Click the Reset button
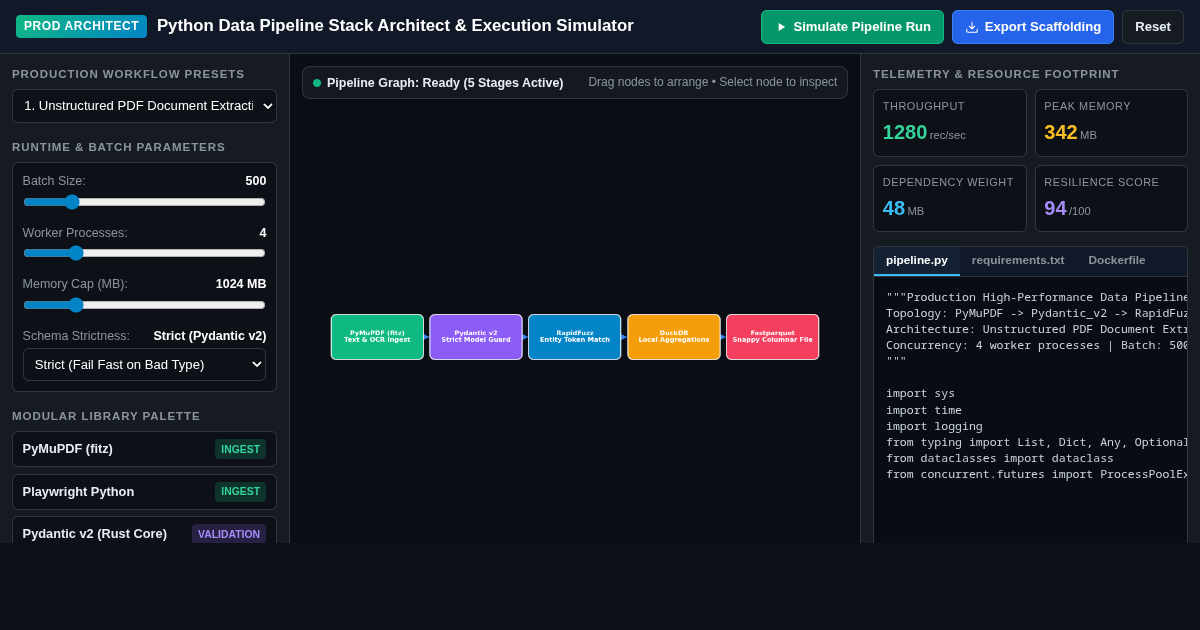The height and width of the screenshot is (630, 1200). tap(1153, 27)
